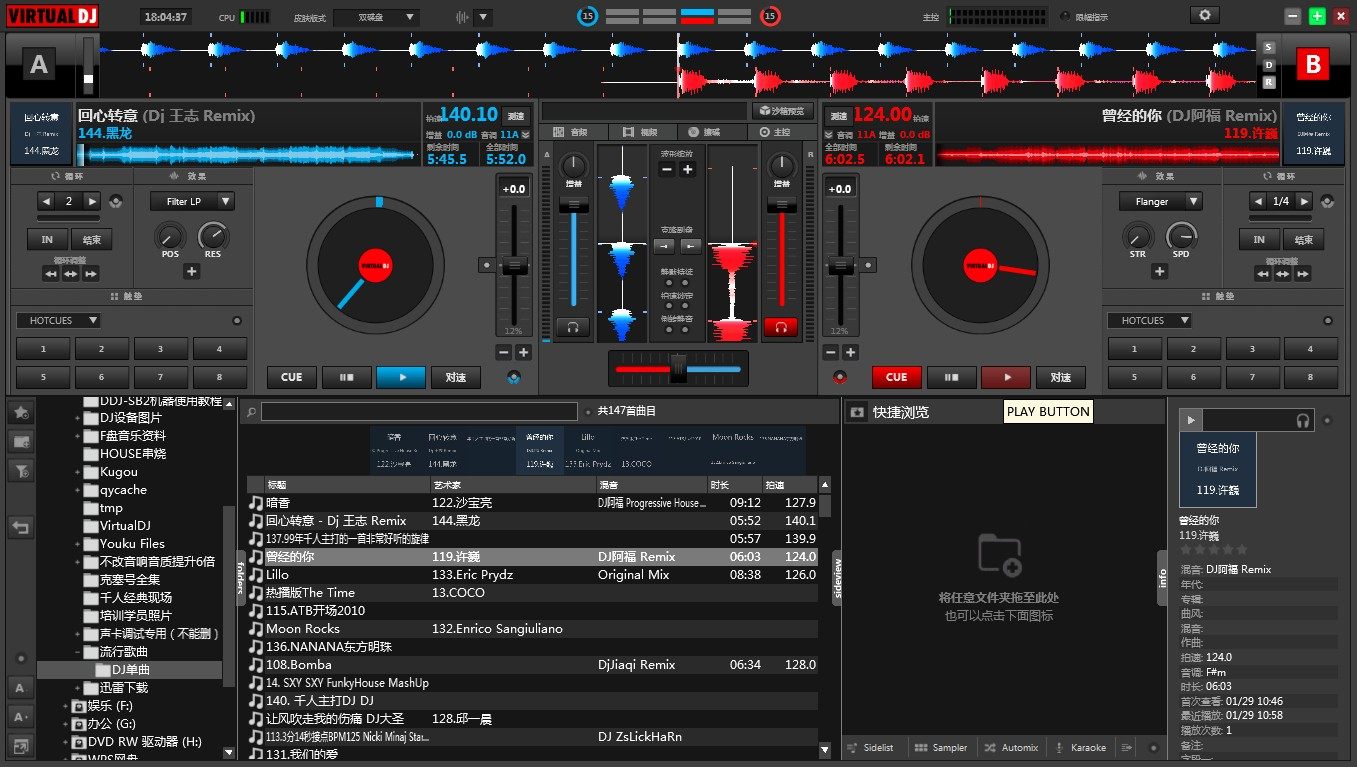Toggle S waveform mode button
This screenshot has height=767, width=1357.
click(1269, 48)
